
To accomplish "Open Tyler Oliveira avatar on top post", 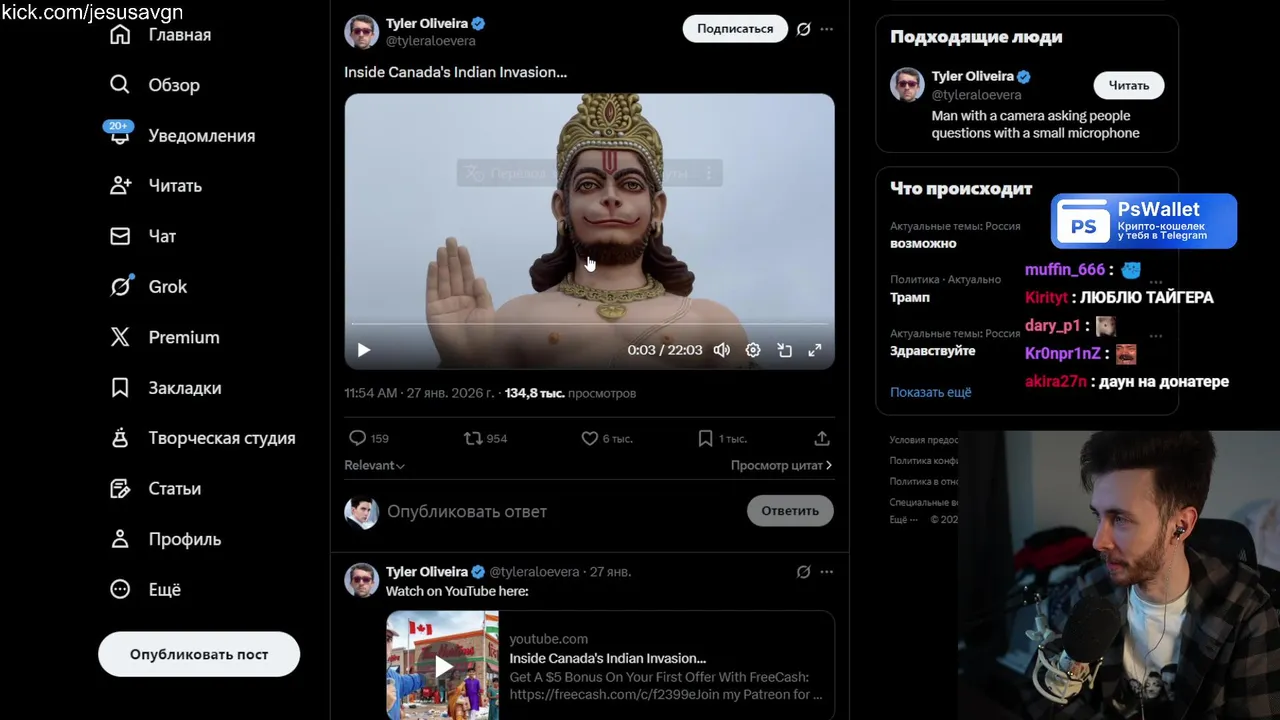I will [x=362, y=31].
